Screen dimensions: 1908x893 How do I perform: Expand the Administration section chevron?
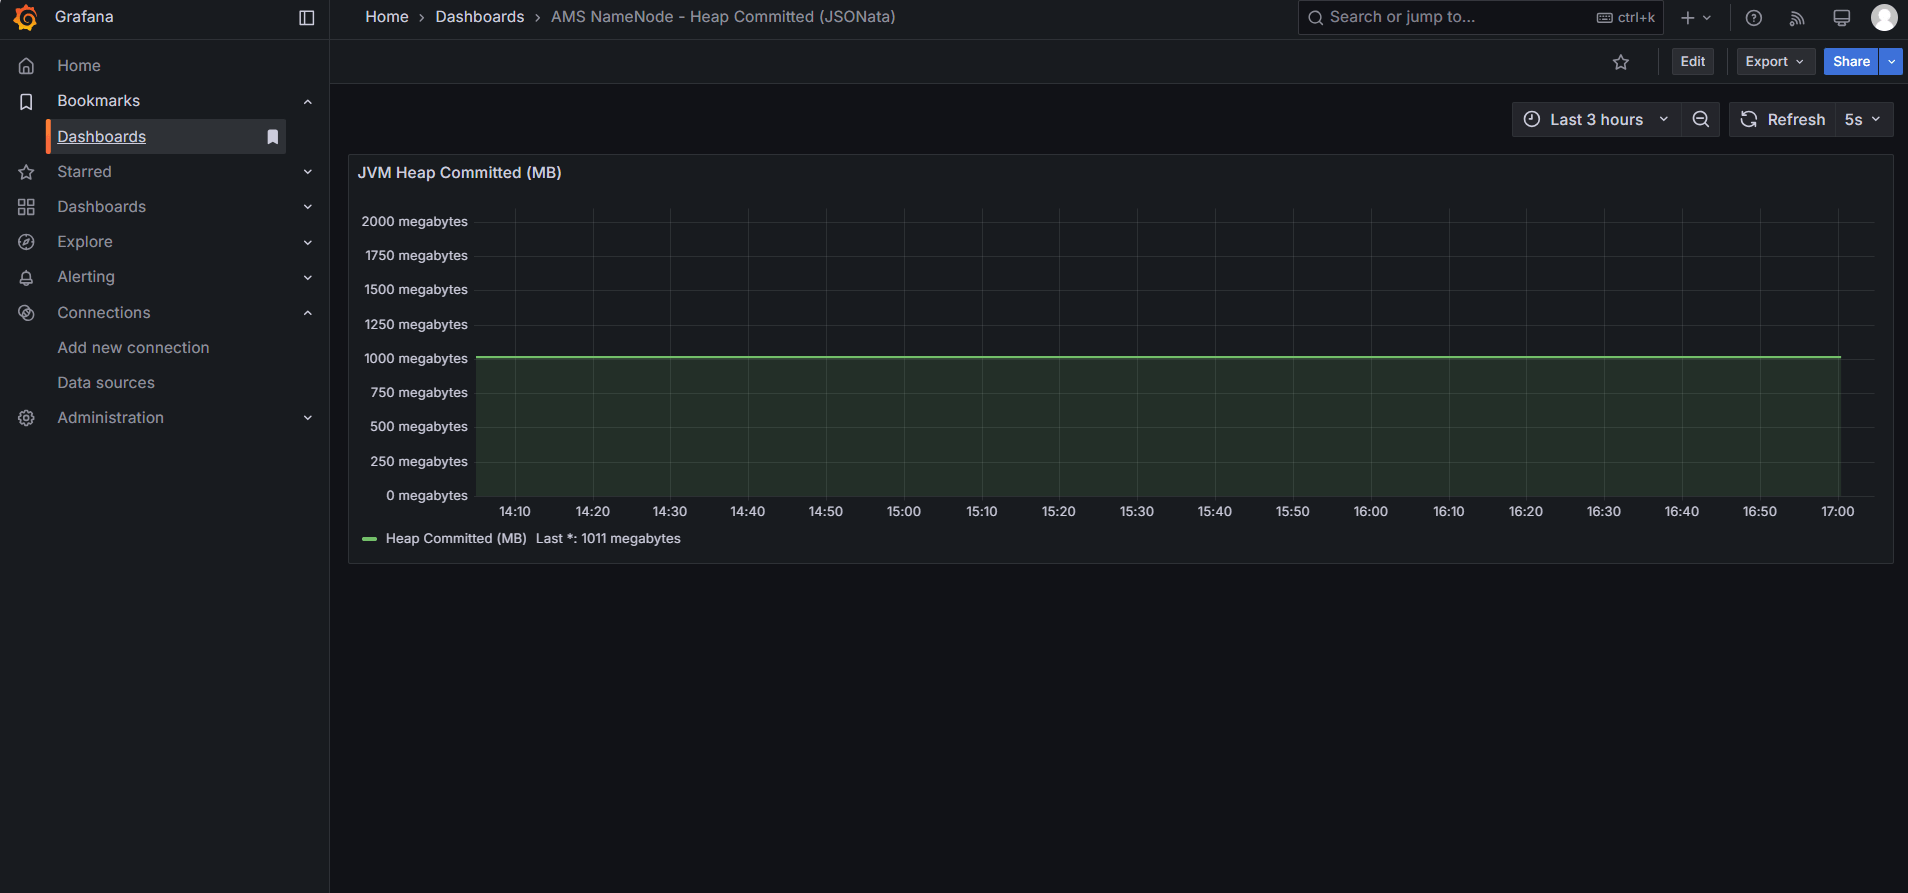tap(308, 418)
